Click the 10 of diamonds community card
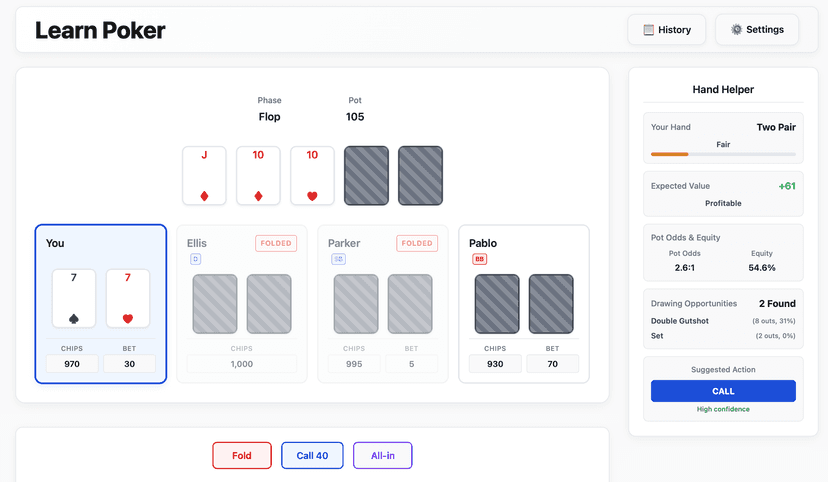This screenshot has height=482, width=828. pyautogui.click(x=258, y=176)
